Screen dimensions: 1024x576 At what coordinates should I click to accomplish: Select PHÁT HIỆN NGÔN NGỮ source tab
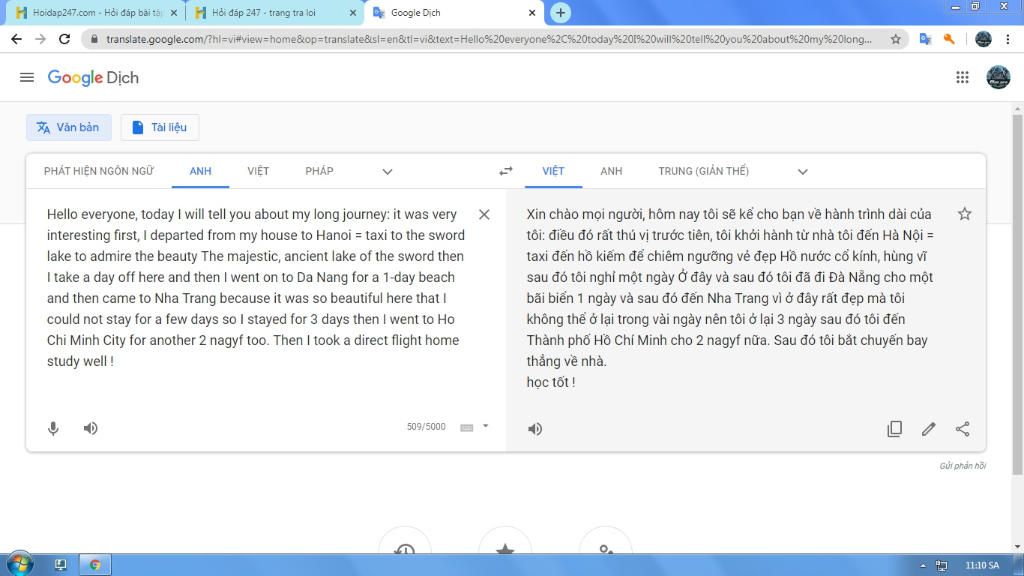99,171
